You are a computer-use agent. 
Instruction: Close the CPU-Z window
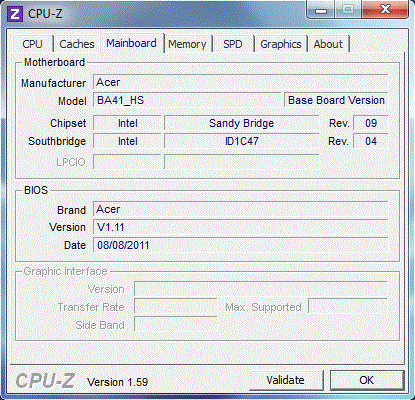[385, 9]
